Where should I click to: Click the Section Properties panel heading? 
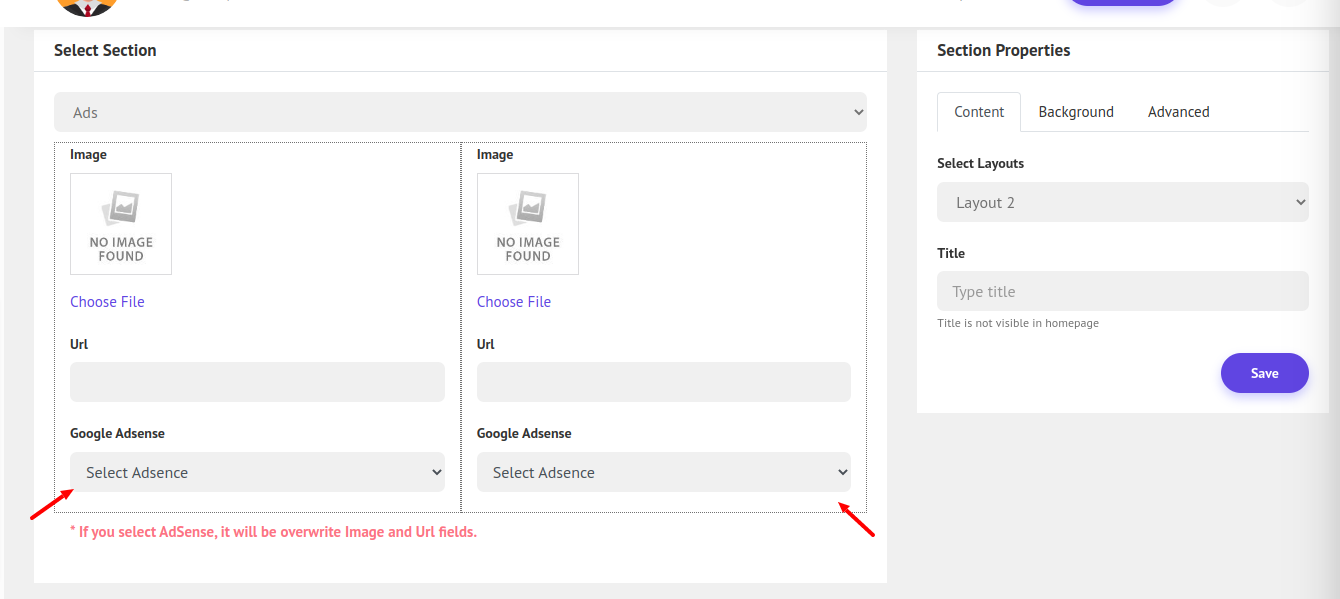(1003, 50)
